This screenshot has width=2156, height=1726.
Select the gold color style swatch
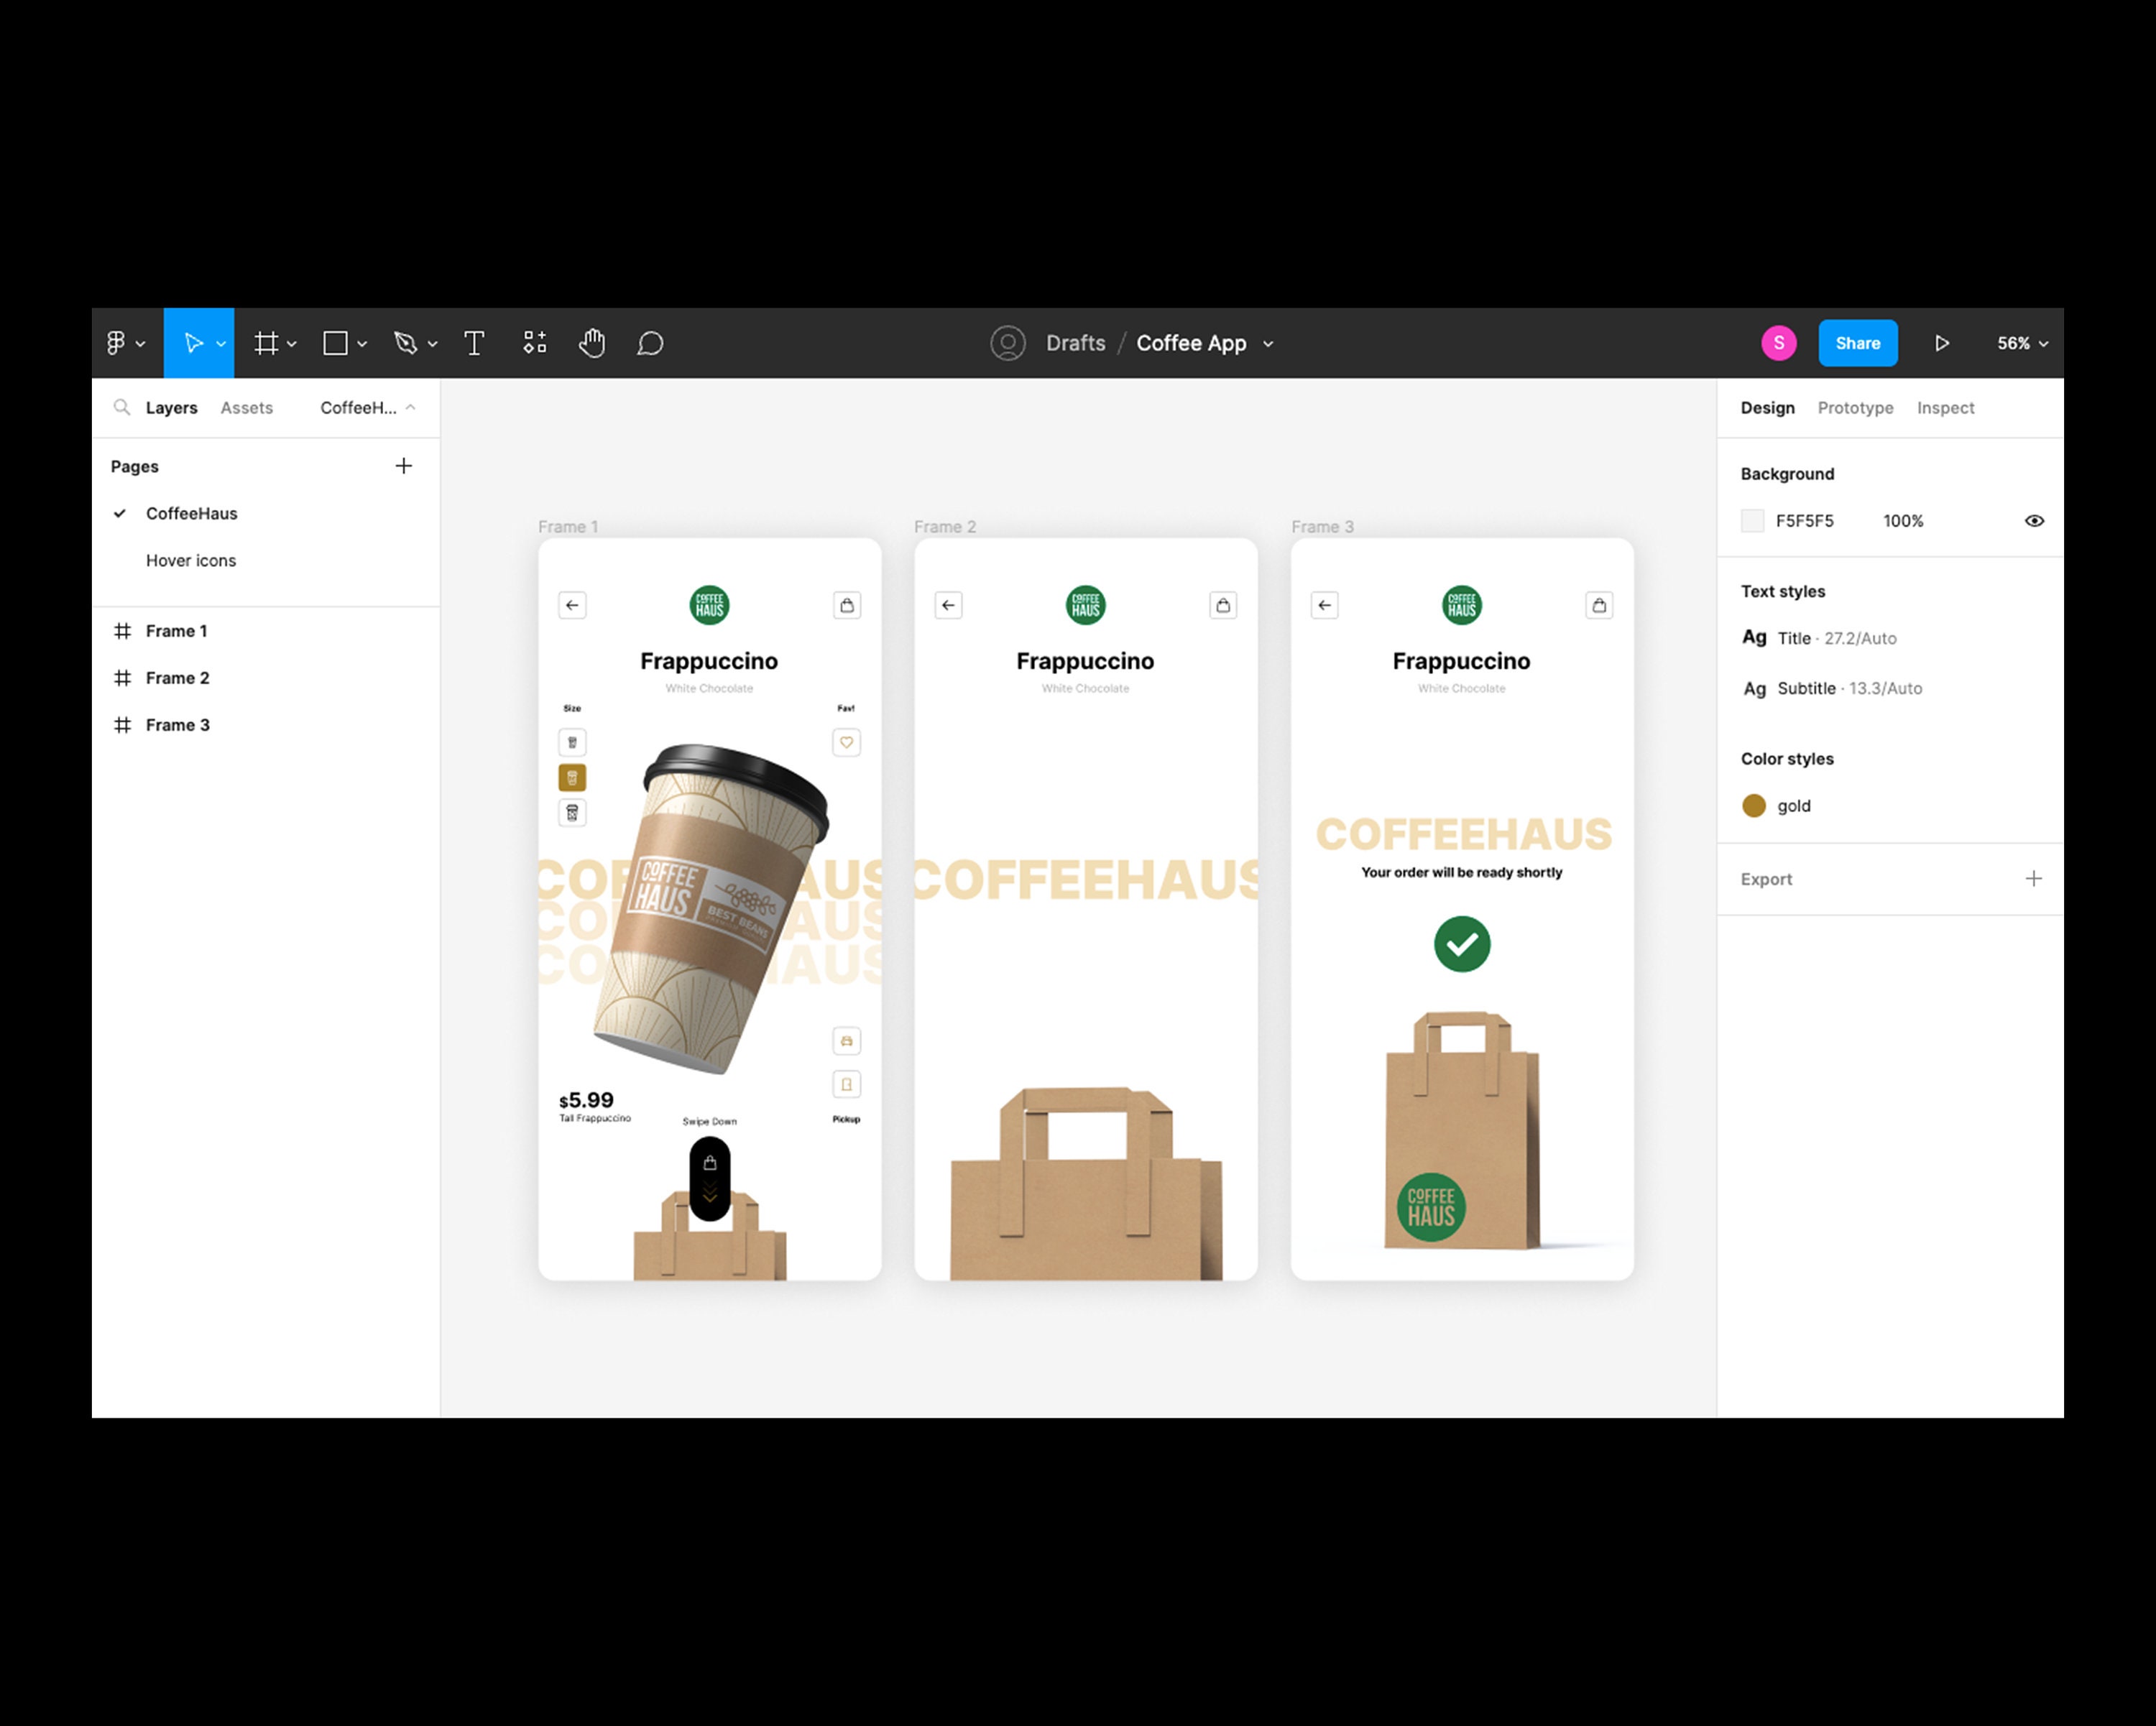pos(1753,805)
